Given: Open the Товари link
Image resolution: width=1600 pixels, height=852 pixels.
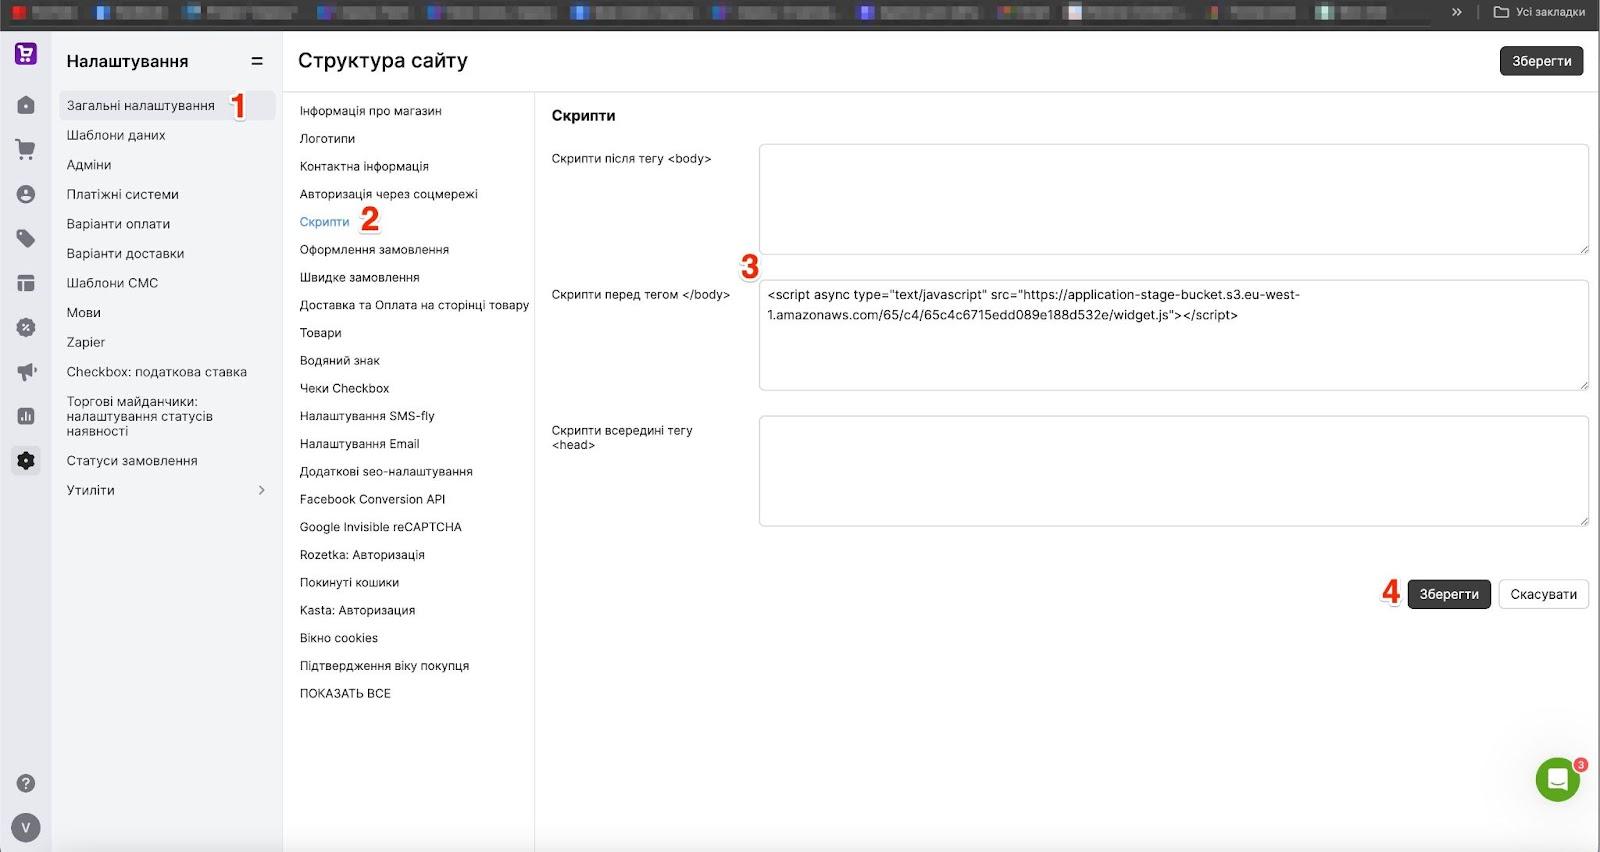Looking at the screenshot, I should click(321, 333).
